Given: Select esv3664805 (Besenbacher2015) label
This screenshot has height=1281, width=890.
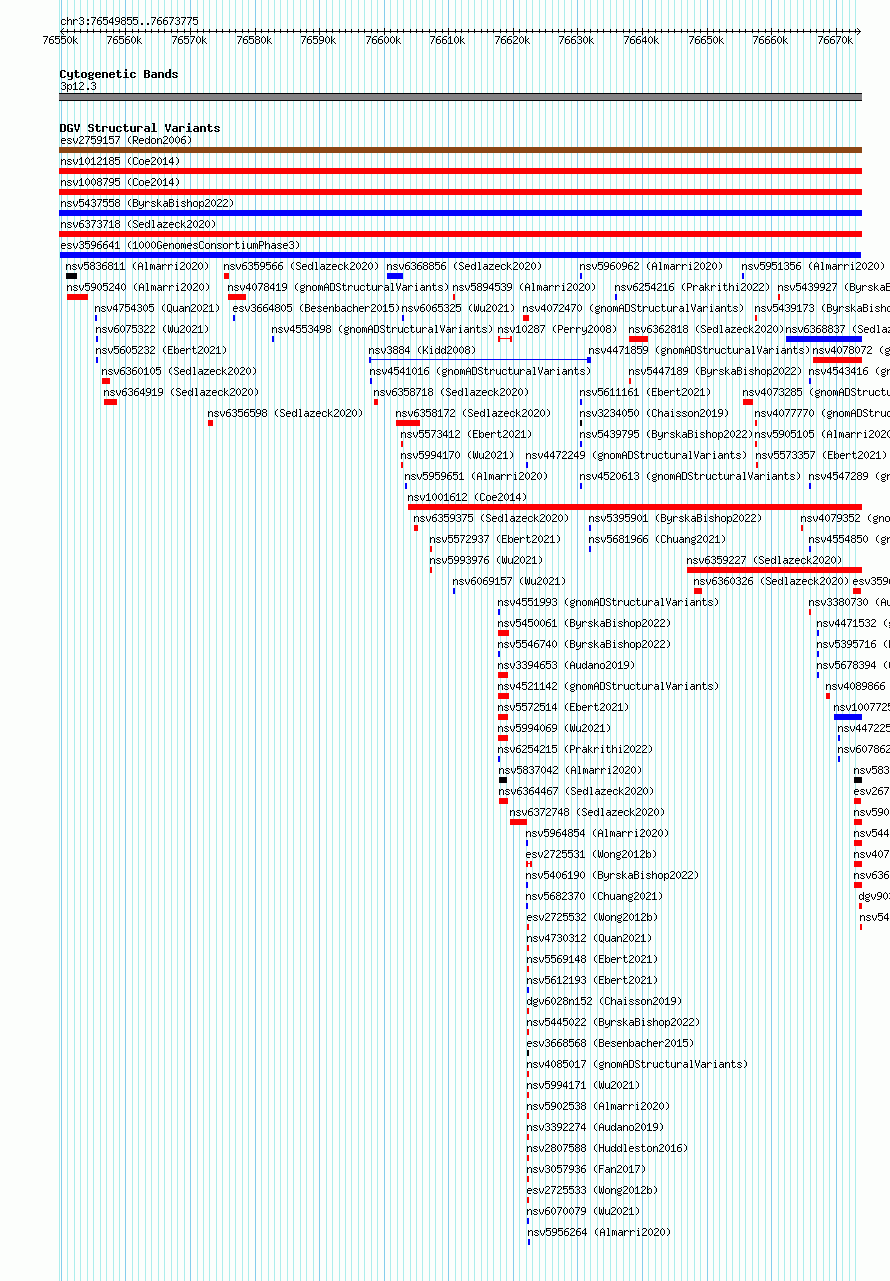Looking at the screenshot, I should 316,308.
